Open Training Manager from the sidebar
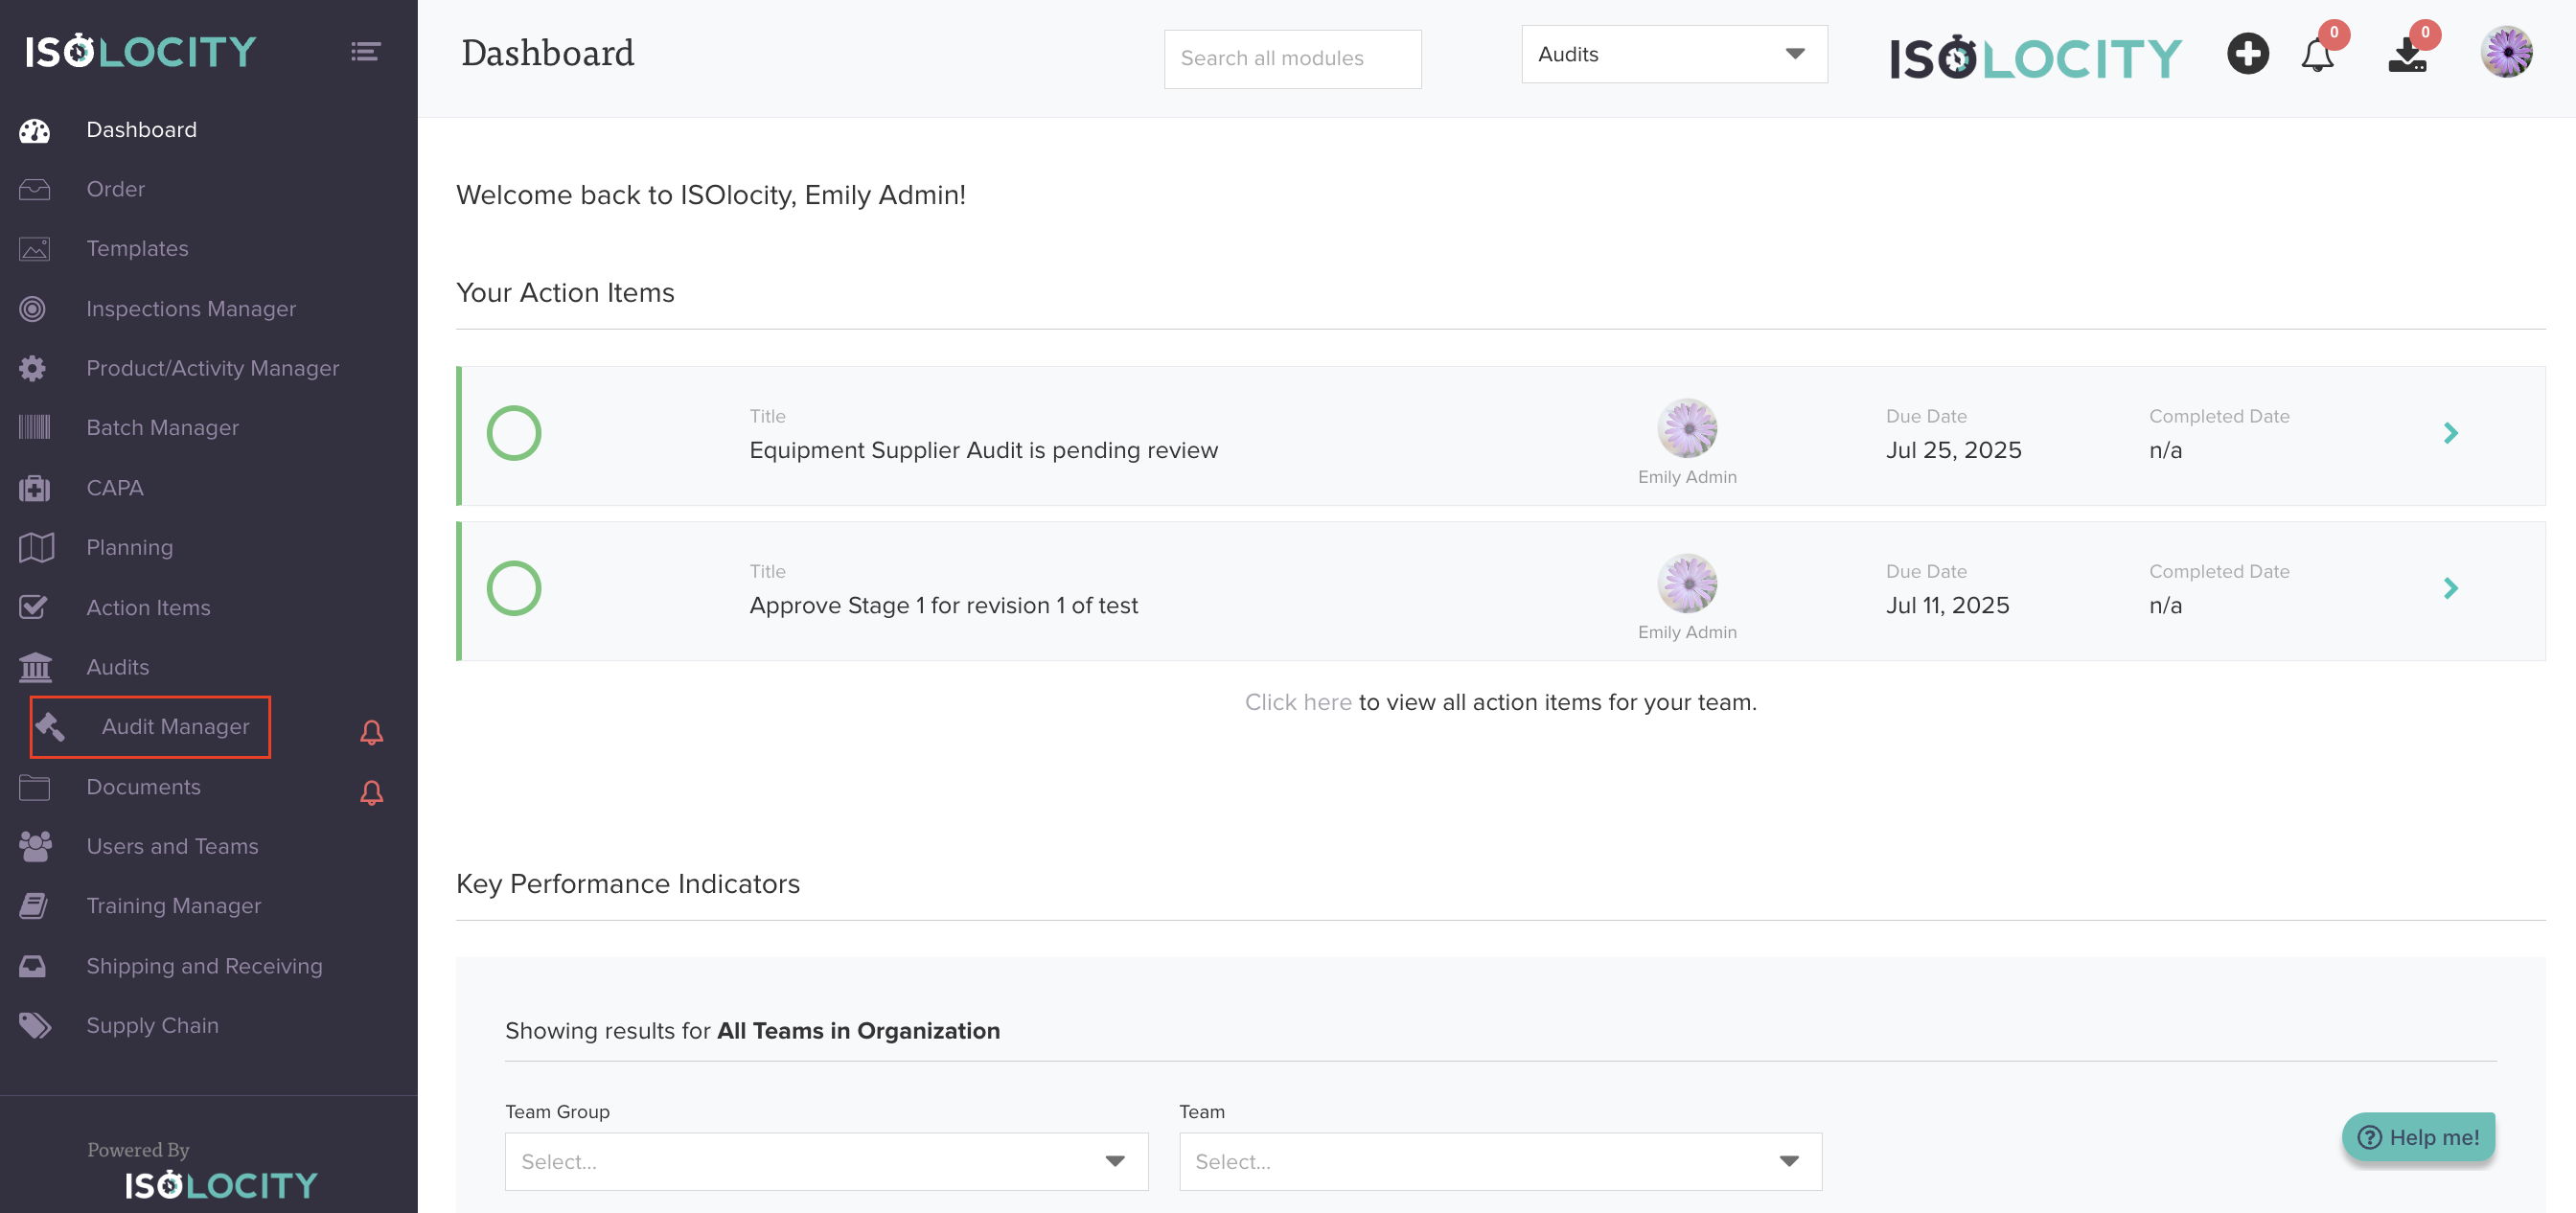Viewport: 2576px width, 1213px height. point(173,906)
